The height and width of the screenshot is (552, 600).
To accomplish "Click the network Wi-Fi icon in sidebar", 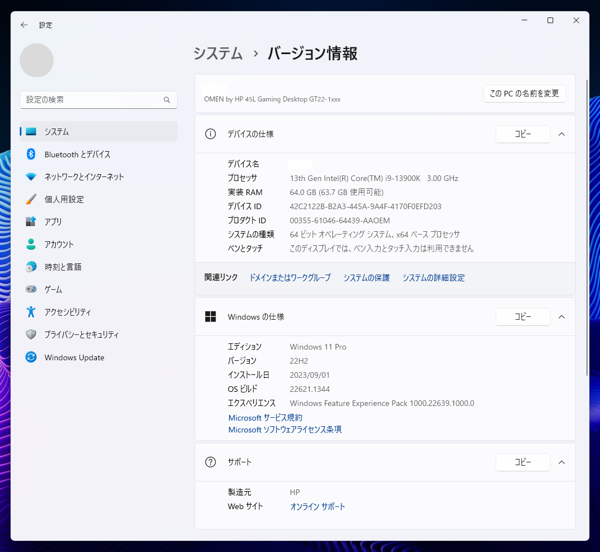I will point(31,177).
